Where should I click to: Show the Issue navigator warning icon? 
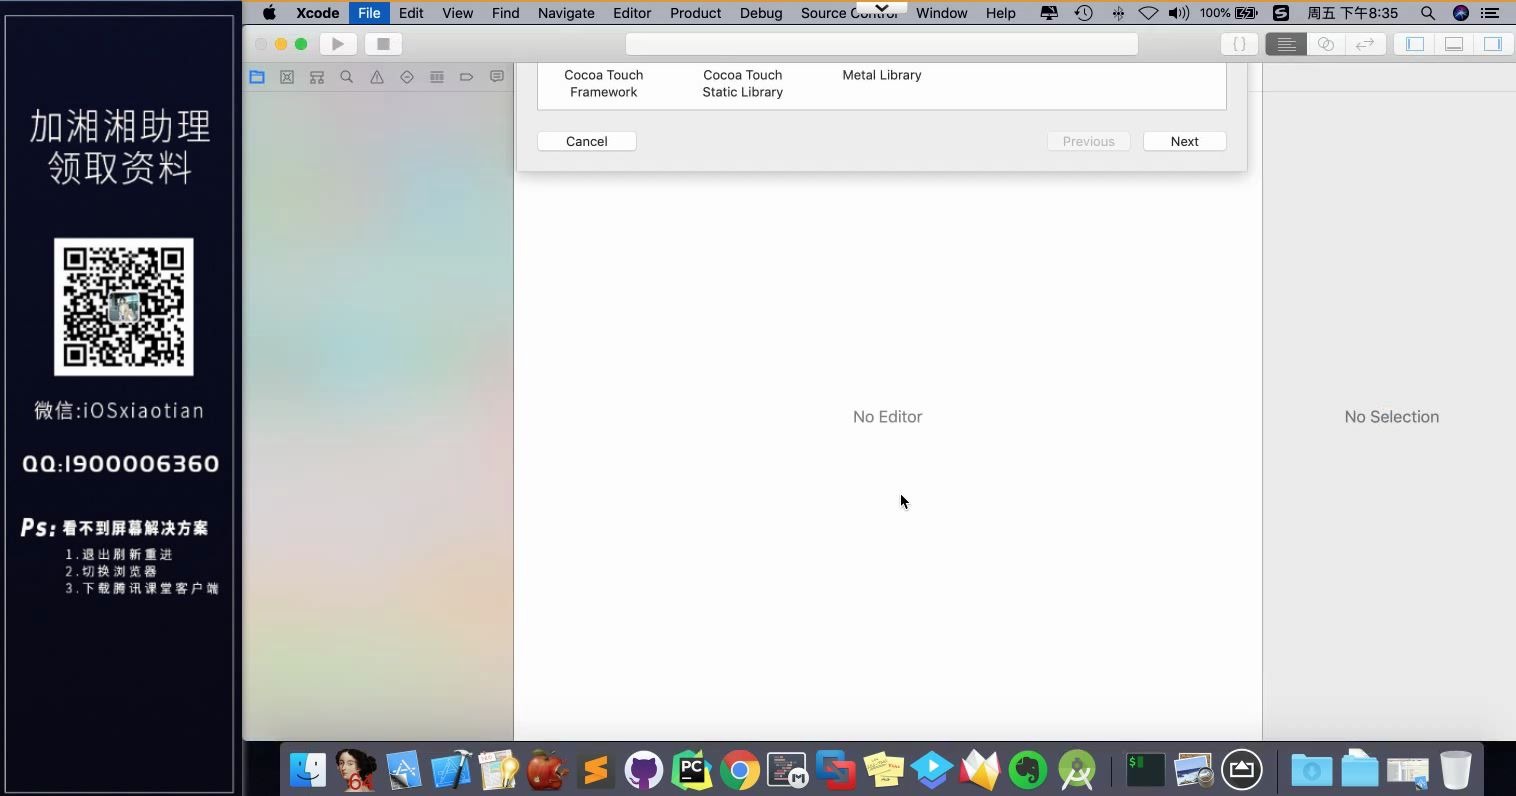(x=377, y=77)
